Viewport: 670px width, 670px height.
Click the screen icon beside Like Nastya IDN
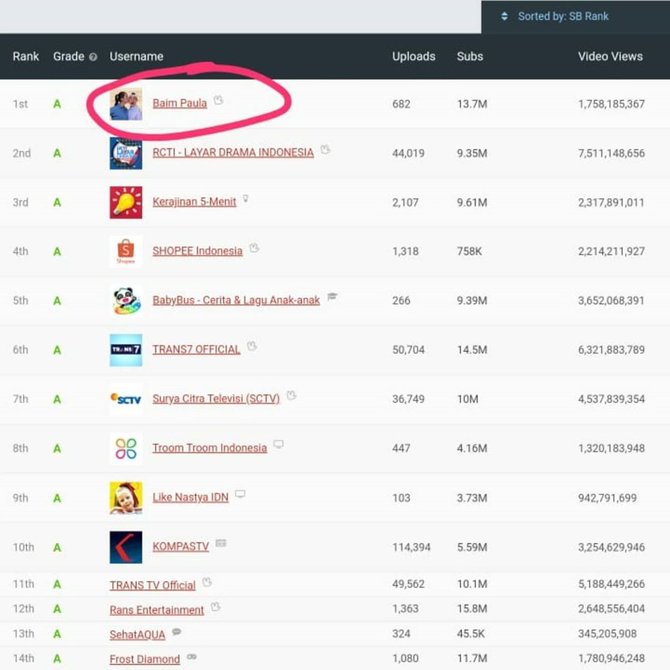click(x=240, y=494)
